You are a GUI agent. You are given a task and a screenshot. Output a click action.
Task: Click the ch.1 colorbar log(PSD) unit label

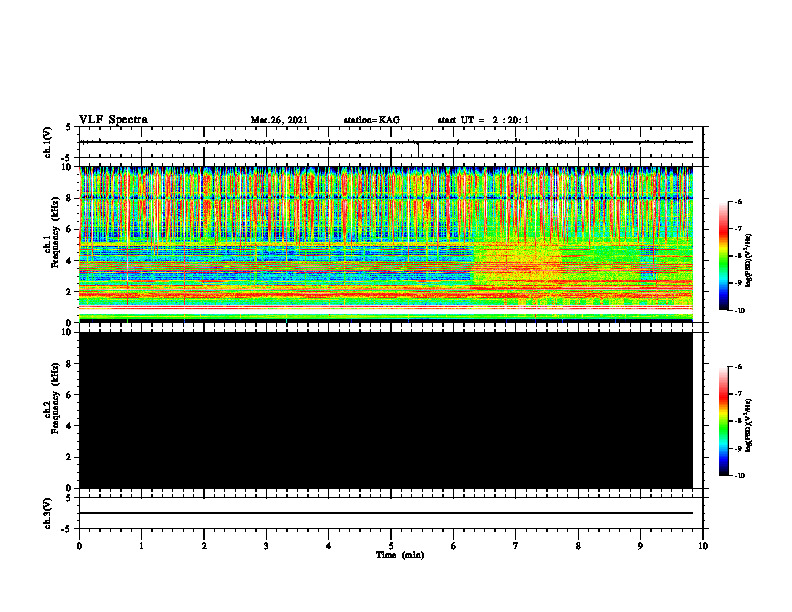tap(750, 260)
